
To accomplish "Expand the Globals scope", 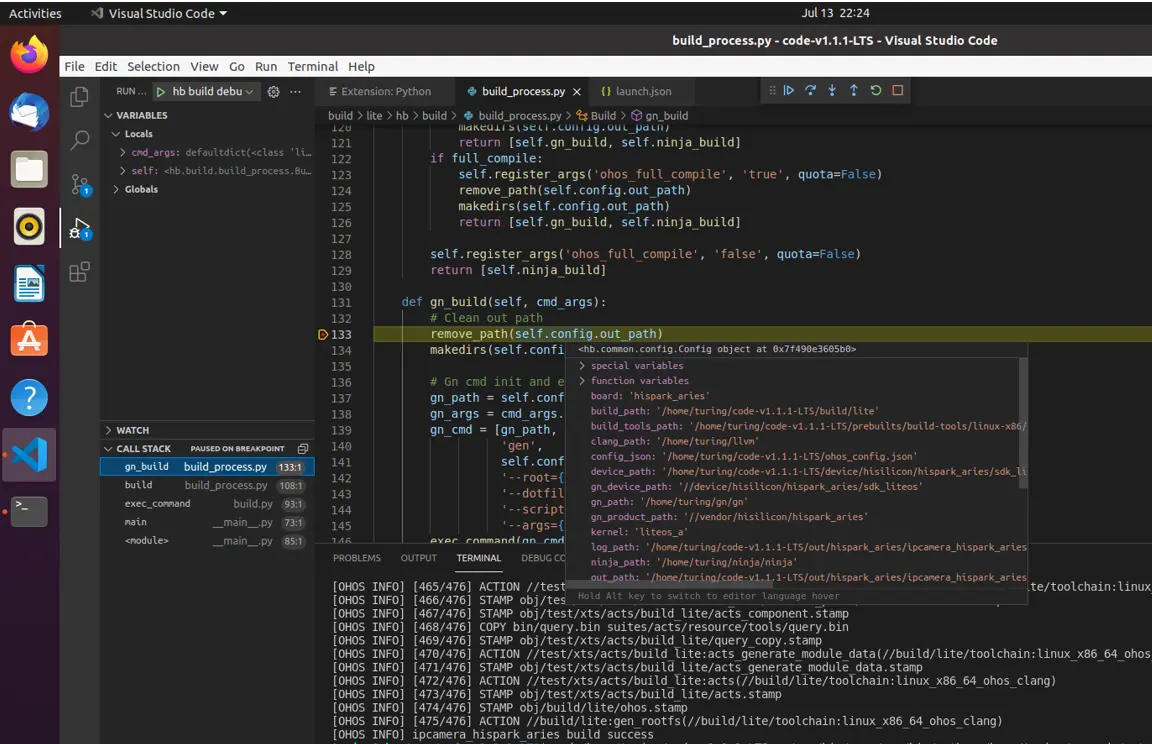I will 116,189.
